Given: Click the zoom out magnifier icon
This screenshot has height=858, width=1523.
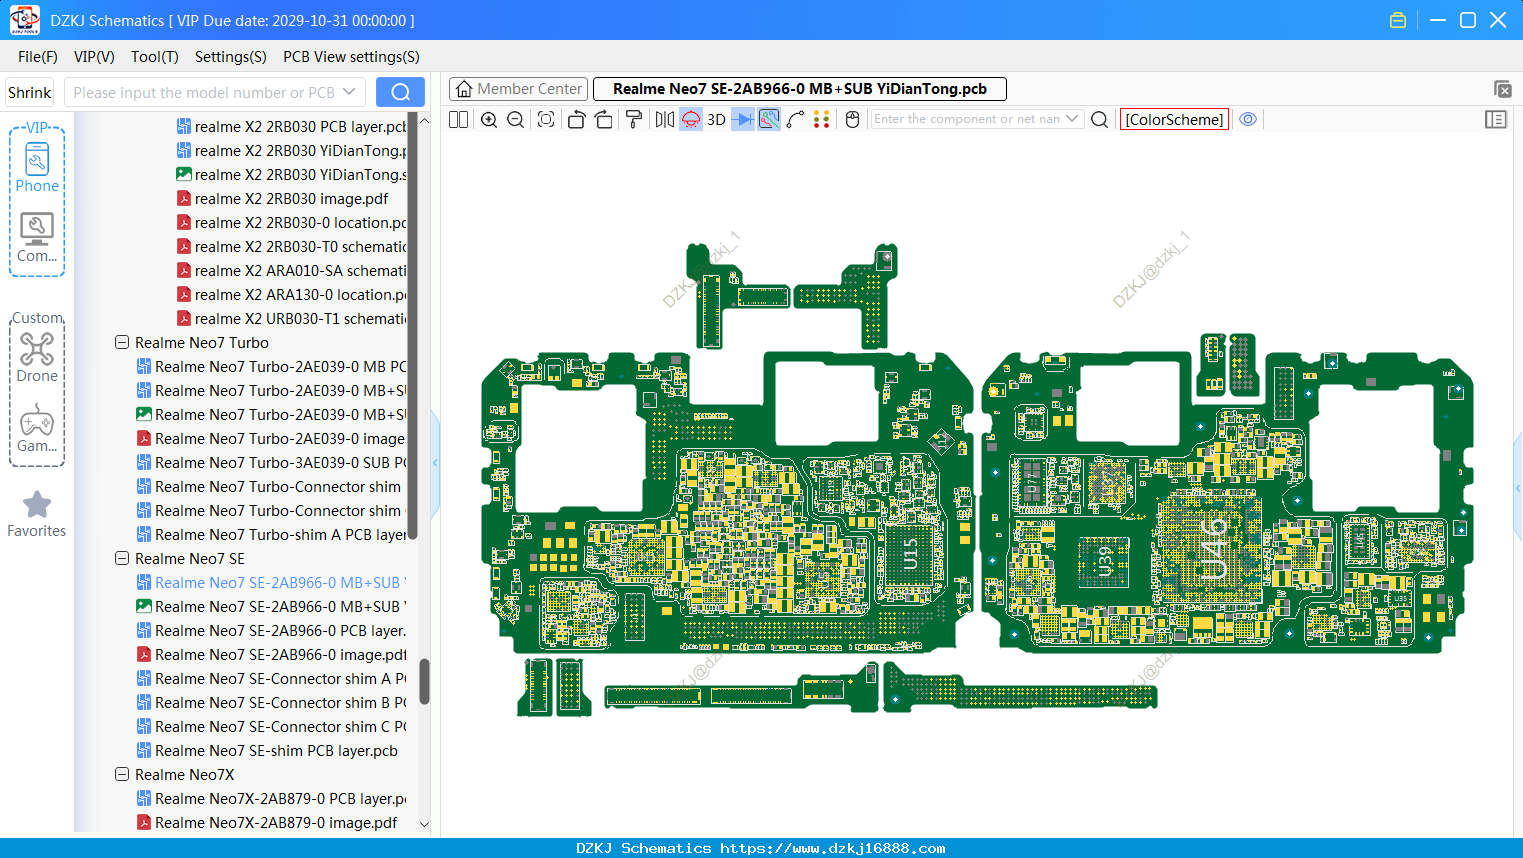Looking at the screenshot, I should tap(516, 119).
